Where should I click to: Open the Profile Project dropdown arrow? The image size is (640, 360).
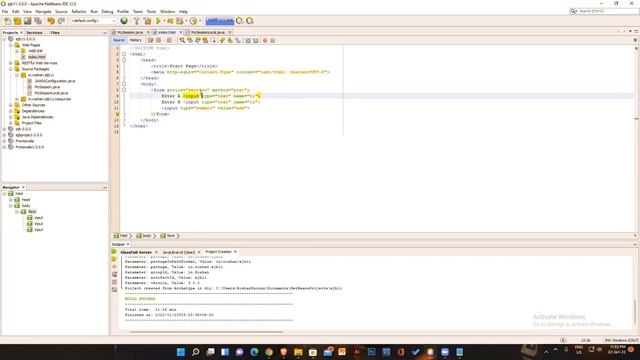click(x=186, y=21)
